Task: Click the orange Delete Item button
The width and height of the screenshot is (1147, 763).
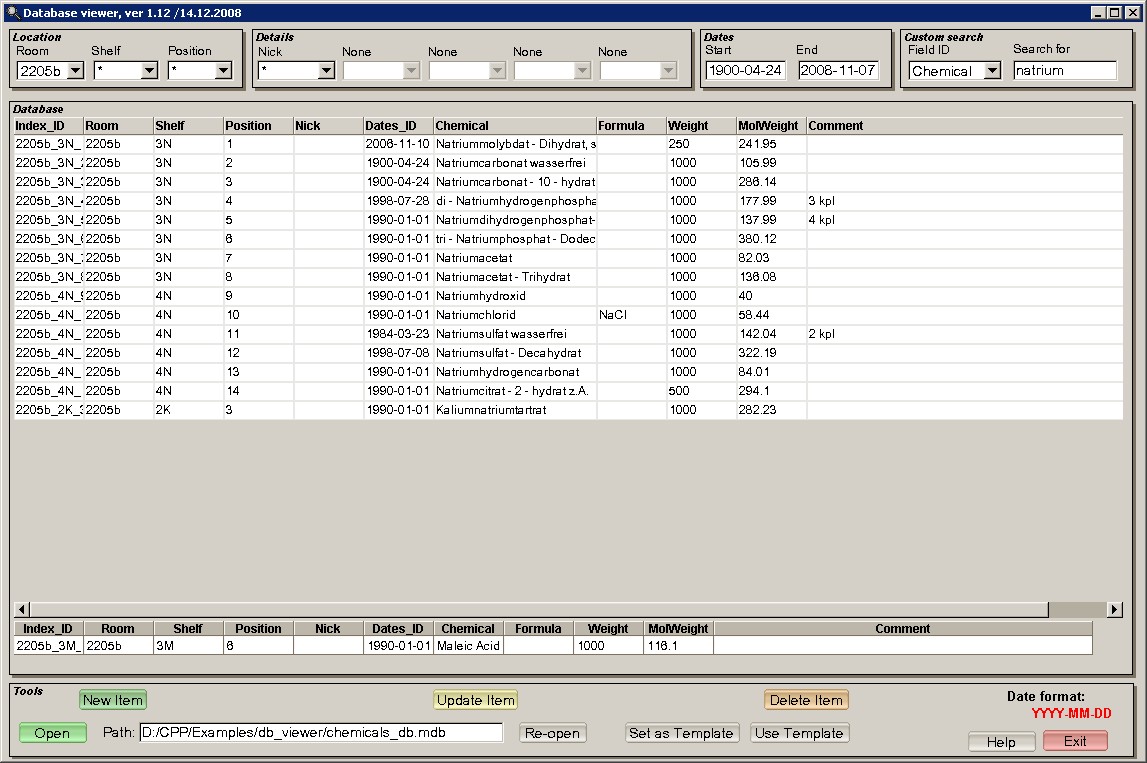Action: (806, 700)
